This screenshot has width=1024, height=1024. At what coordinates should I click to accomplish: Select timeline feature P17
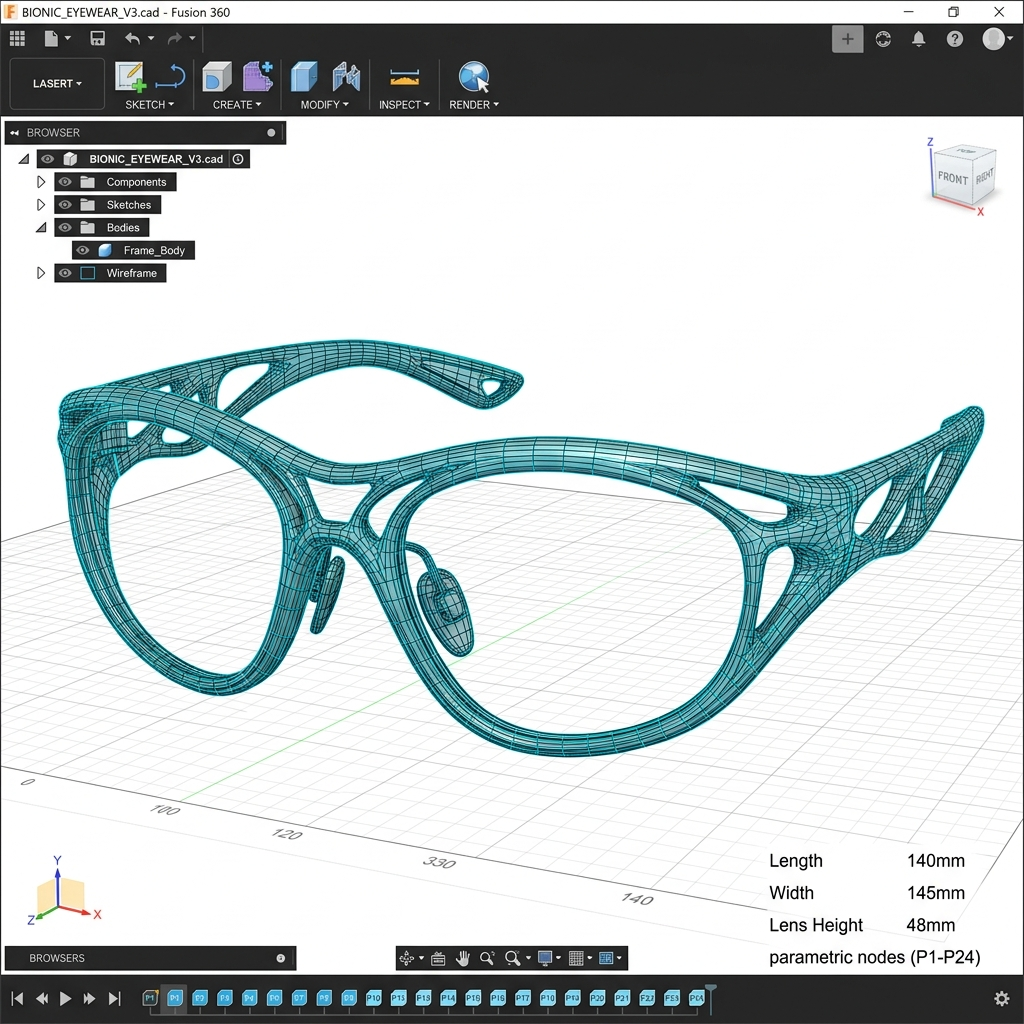(x=522, y=998)
